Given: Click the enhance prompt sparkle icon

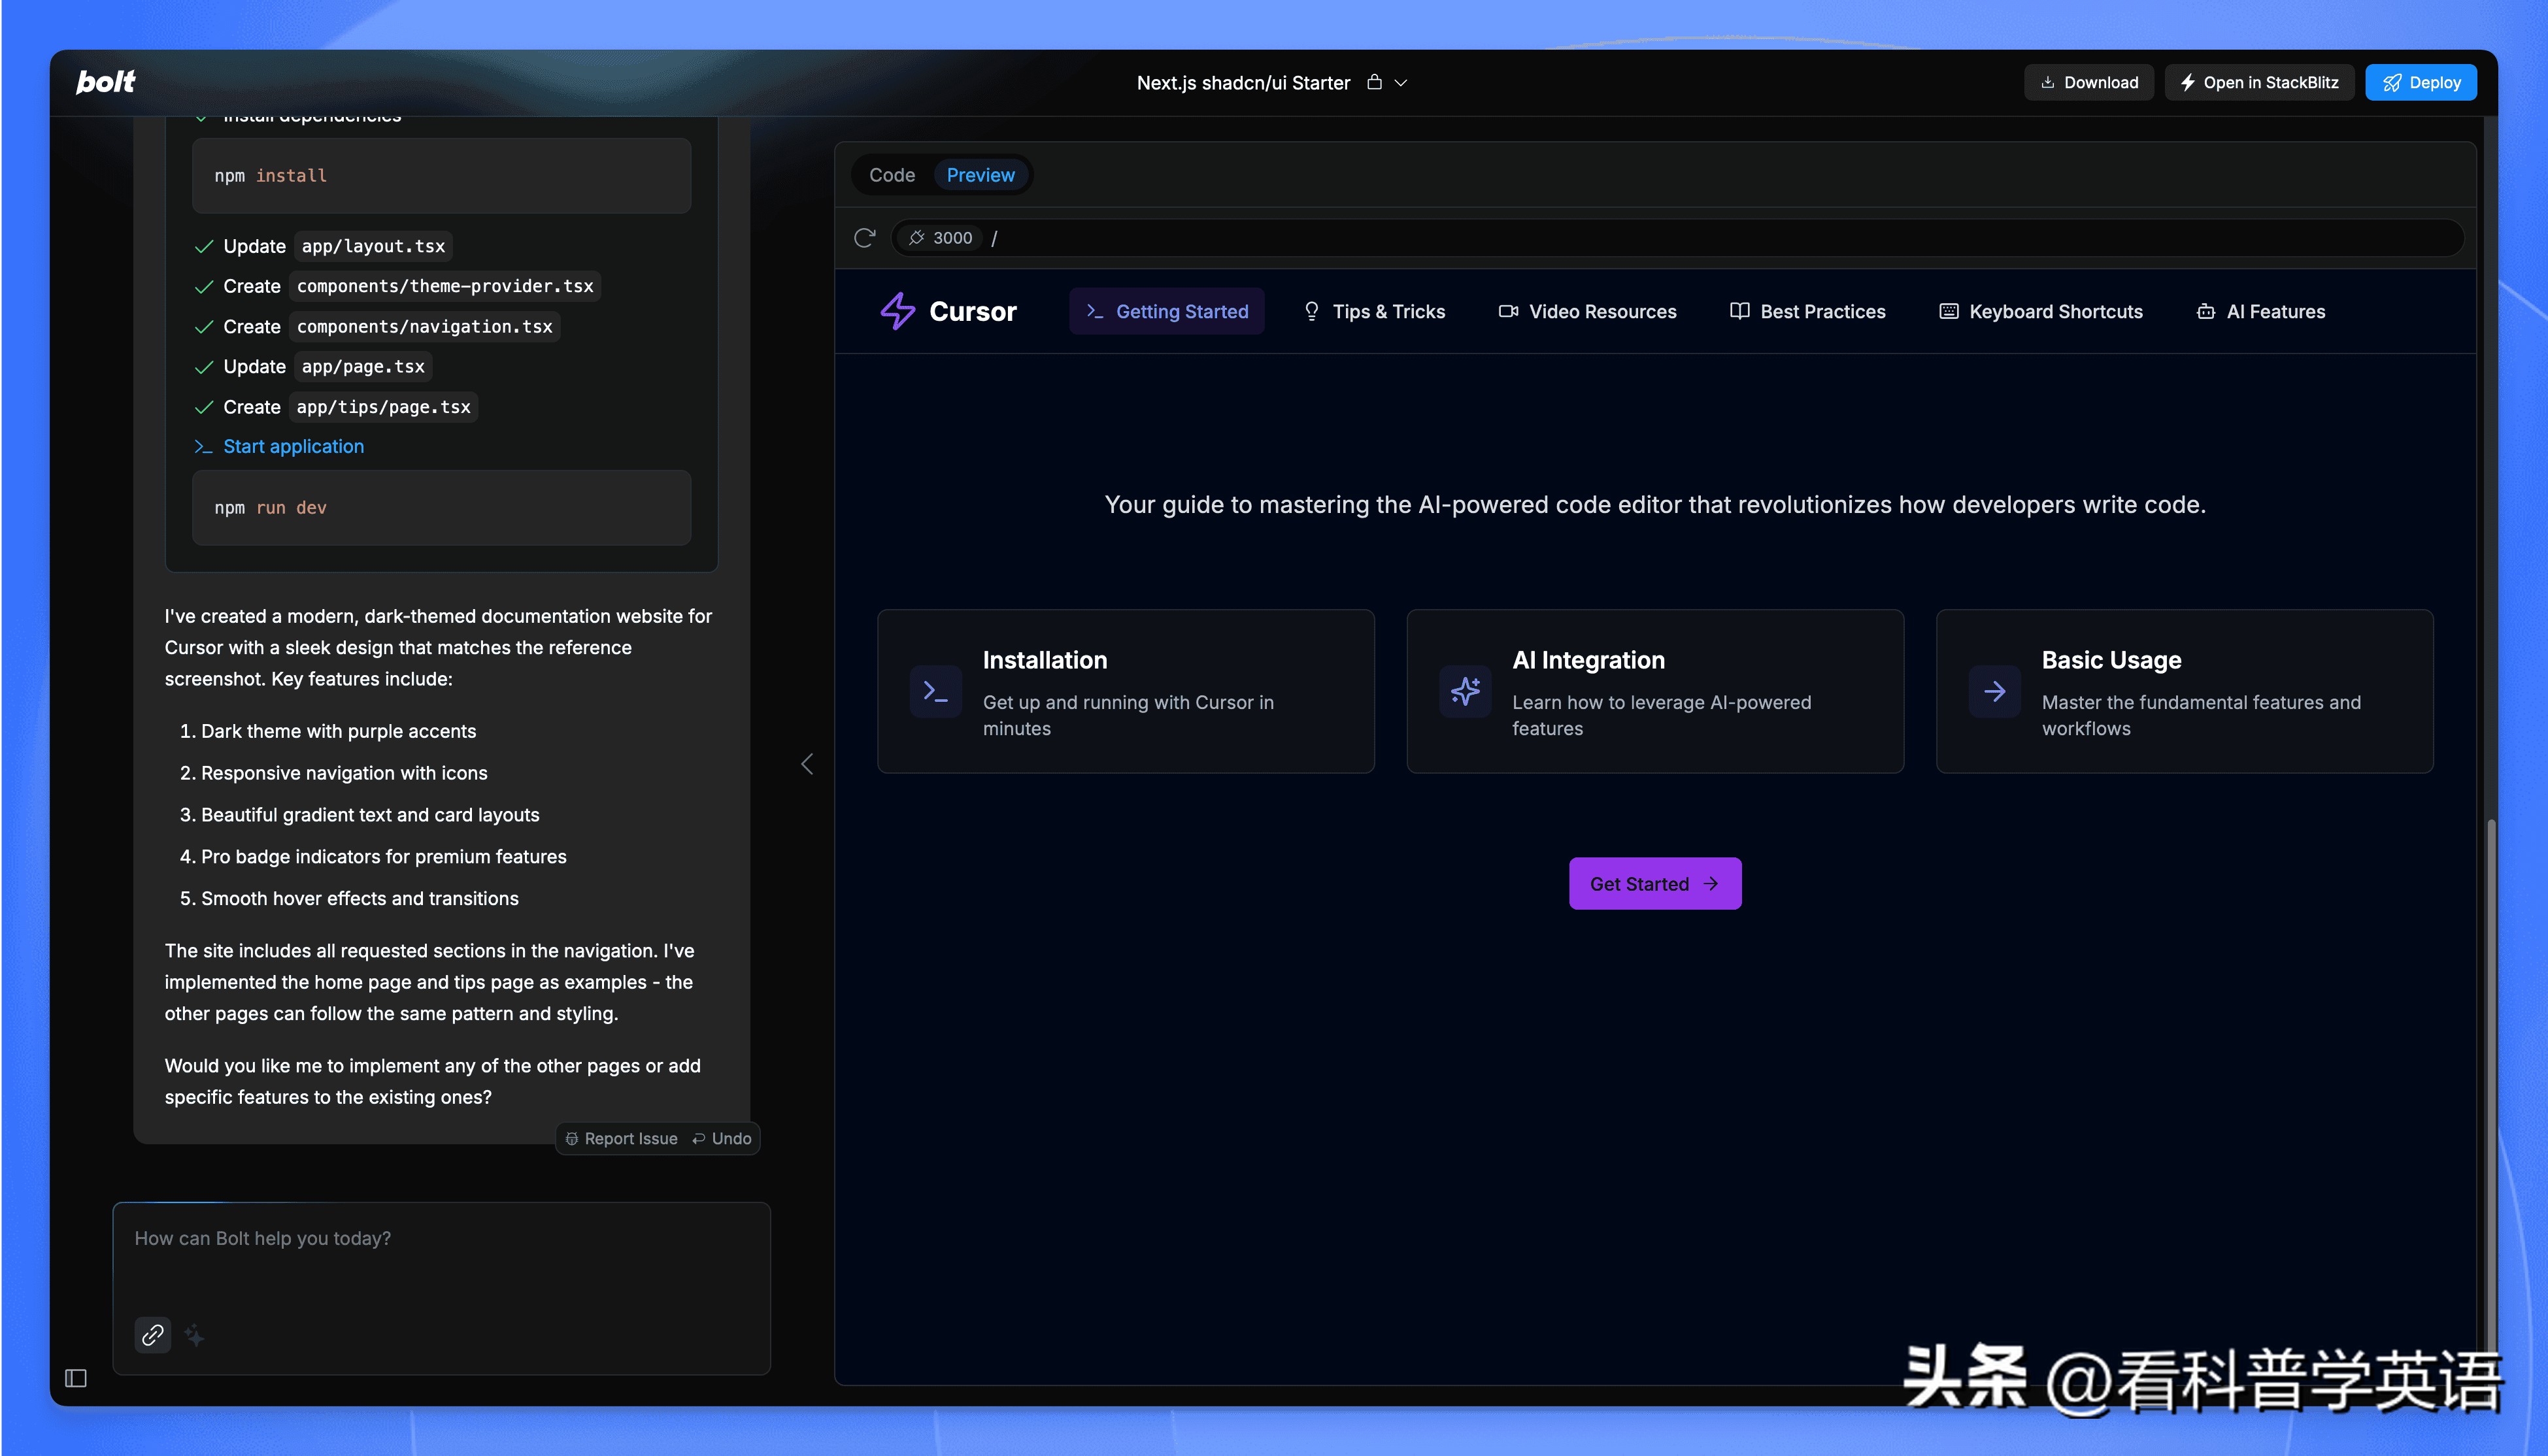Looking at the screenshot, I should [195, 1335].
